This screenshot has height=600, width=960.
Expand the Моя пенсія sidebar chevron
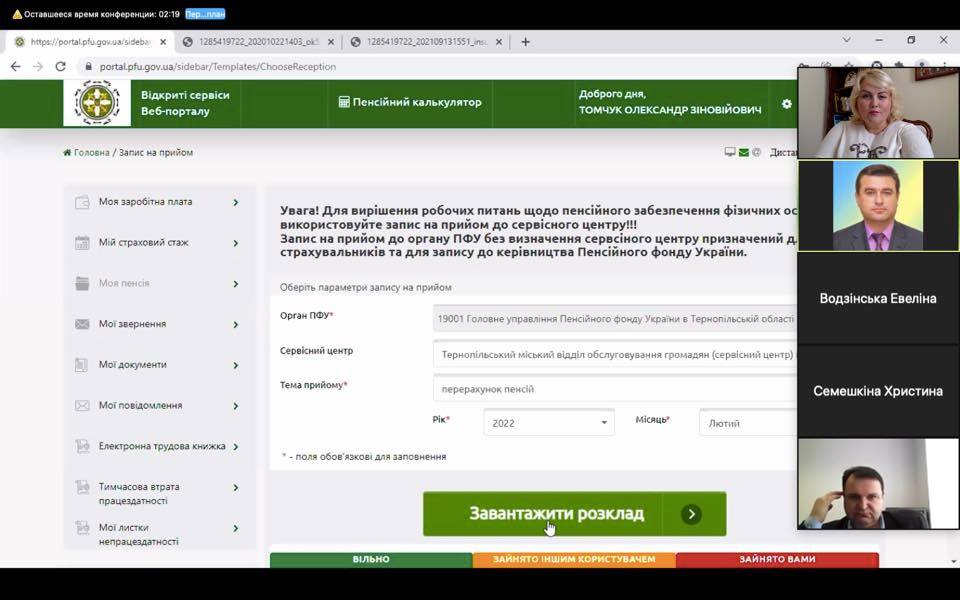[236, 284]
